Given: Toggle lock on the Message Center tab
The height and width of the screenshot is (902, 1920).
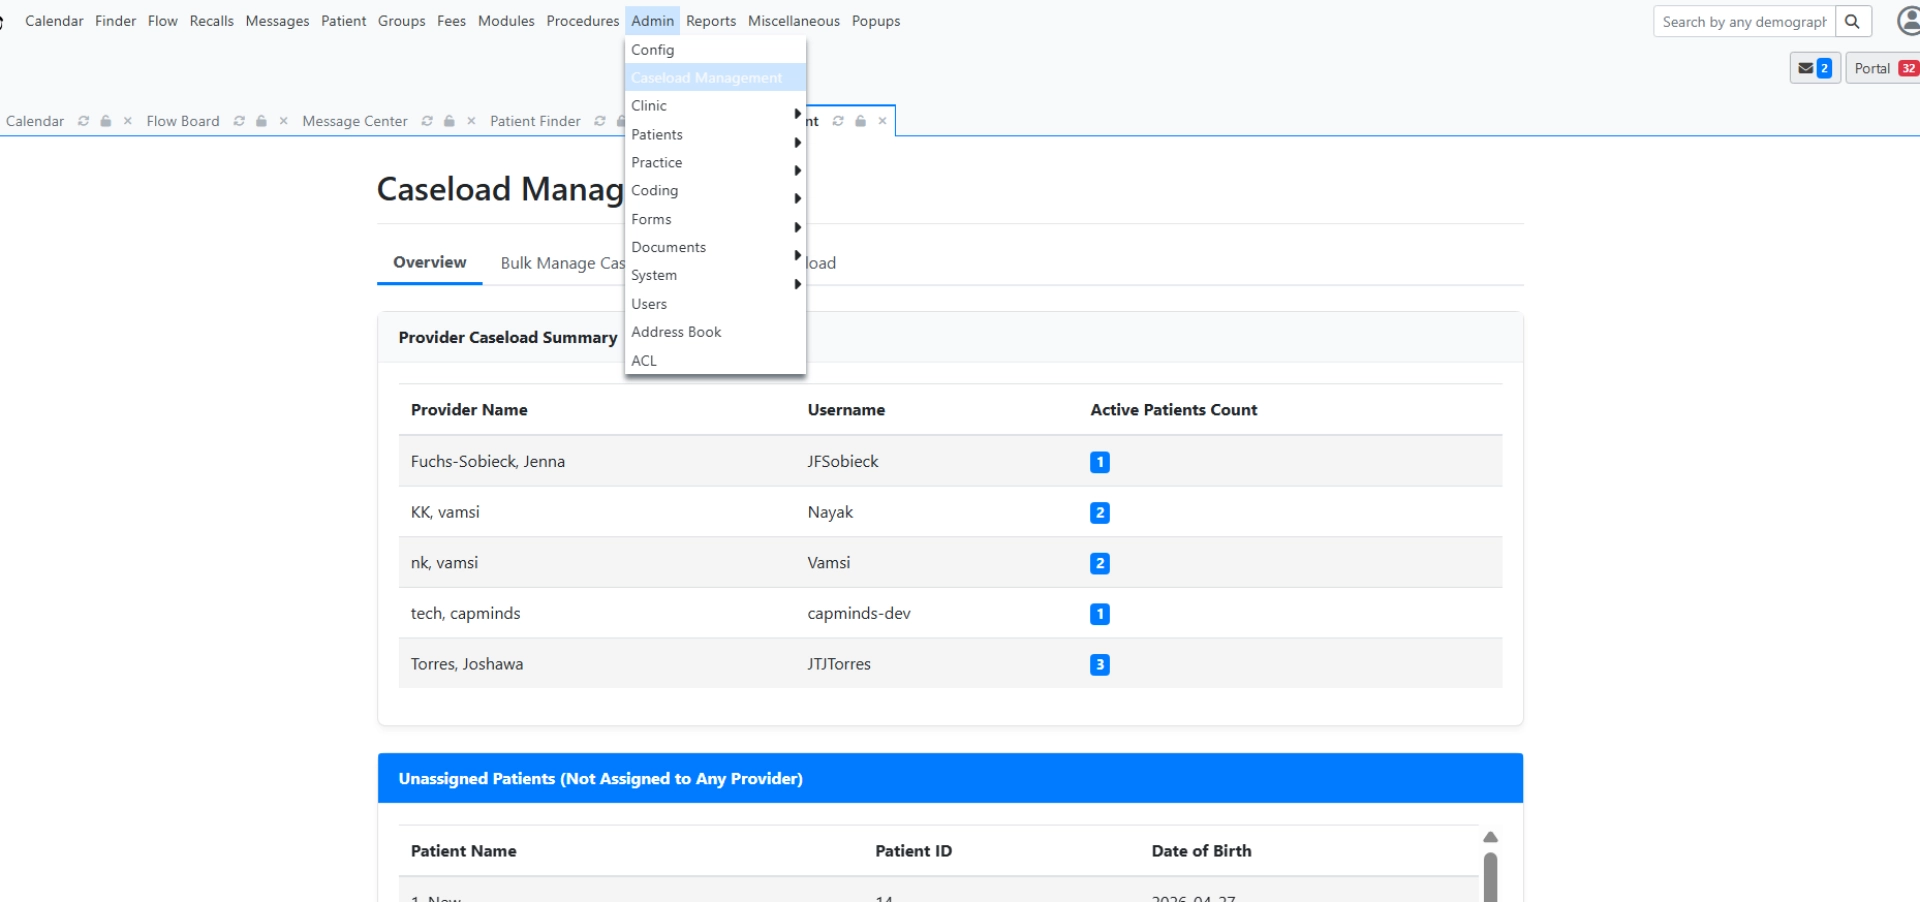Looking at the screenshot, I should pos(449,121).
